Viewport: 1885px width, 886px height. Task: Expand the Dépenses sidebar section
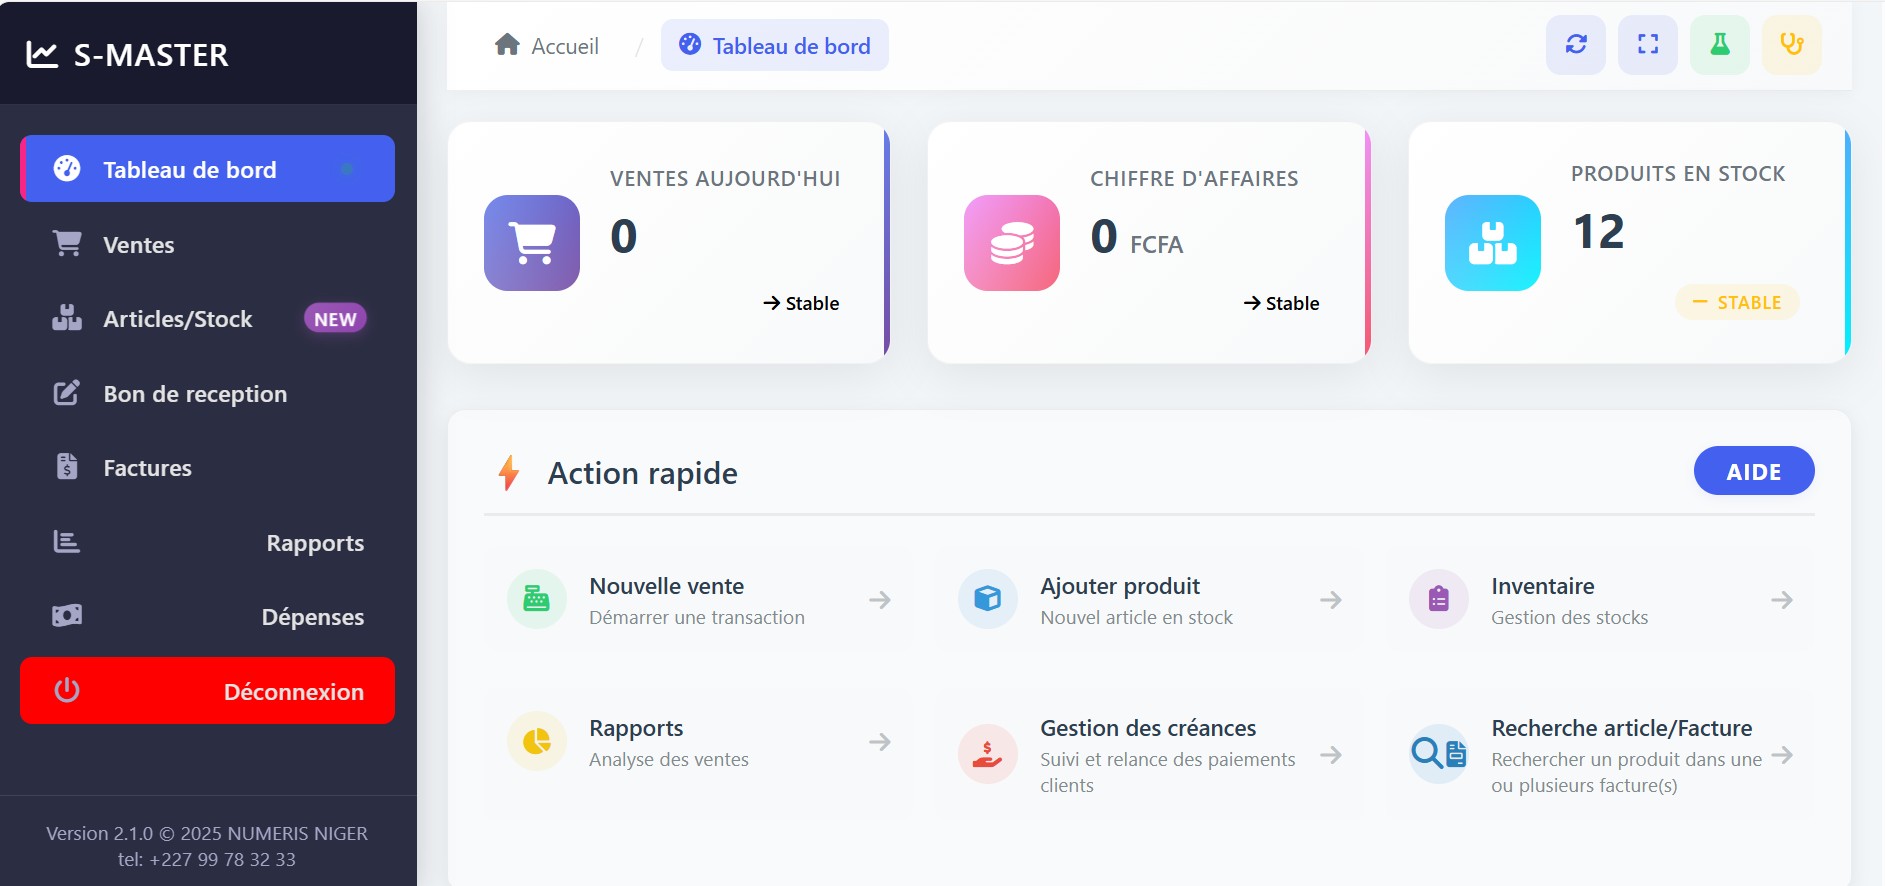coord(207,616)
